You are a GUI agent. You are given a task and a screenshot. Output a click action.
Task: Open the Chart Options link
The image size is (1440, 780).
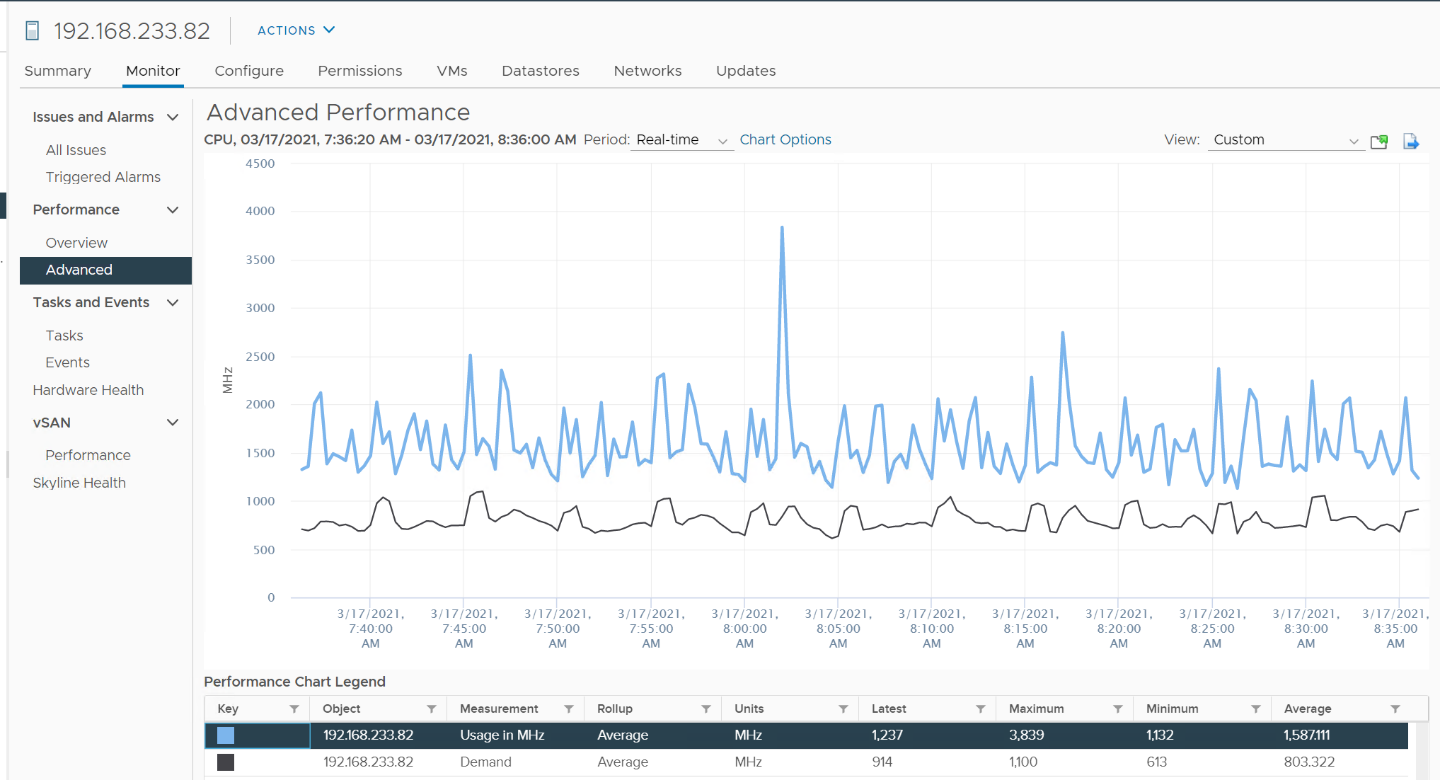click(x=785, y=140)
